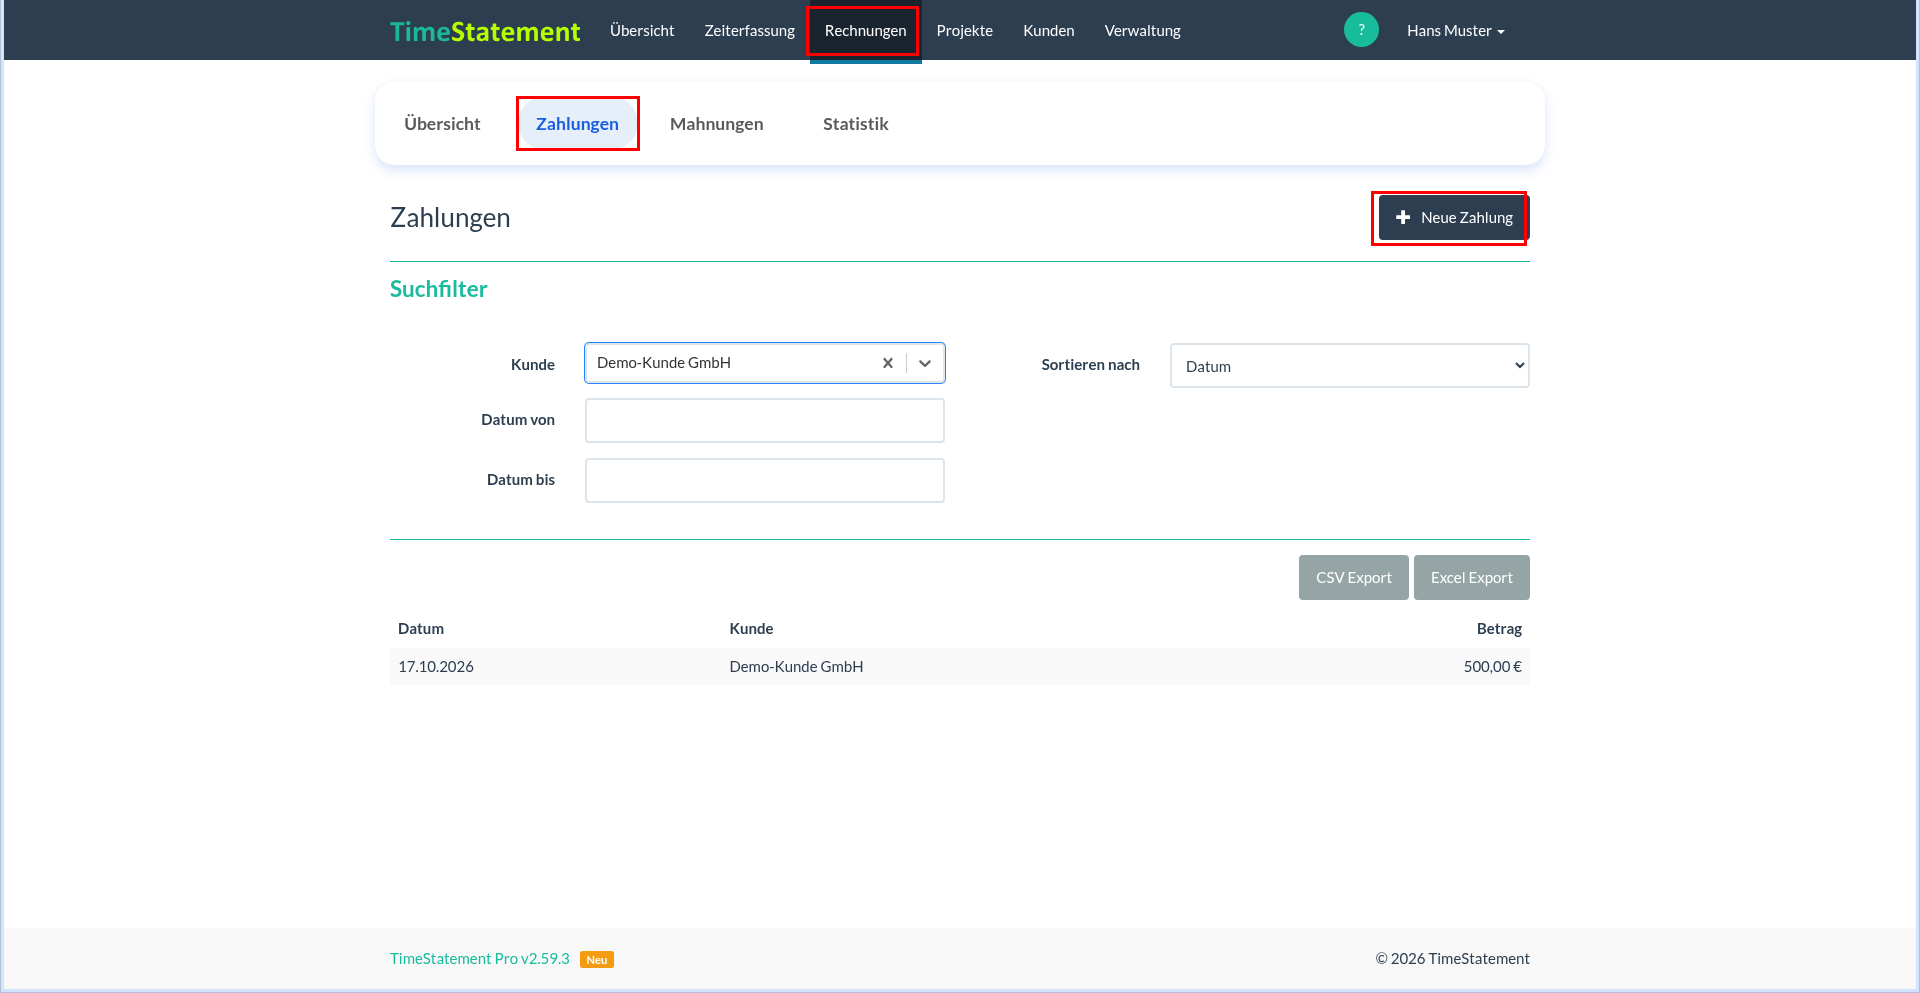Export payments with CSV Export
Screen dimensions: 1920x993
(x=1354, y=578)
